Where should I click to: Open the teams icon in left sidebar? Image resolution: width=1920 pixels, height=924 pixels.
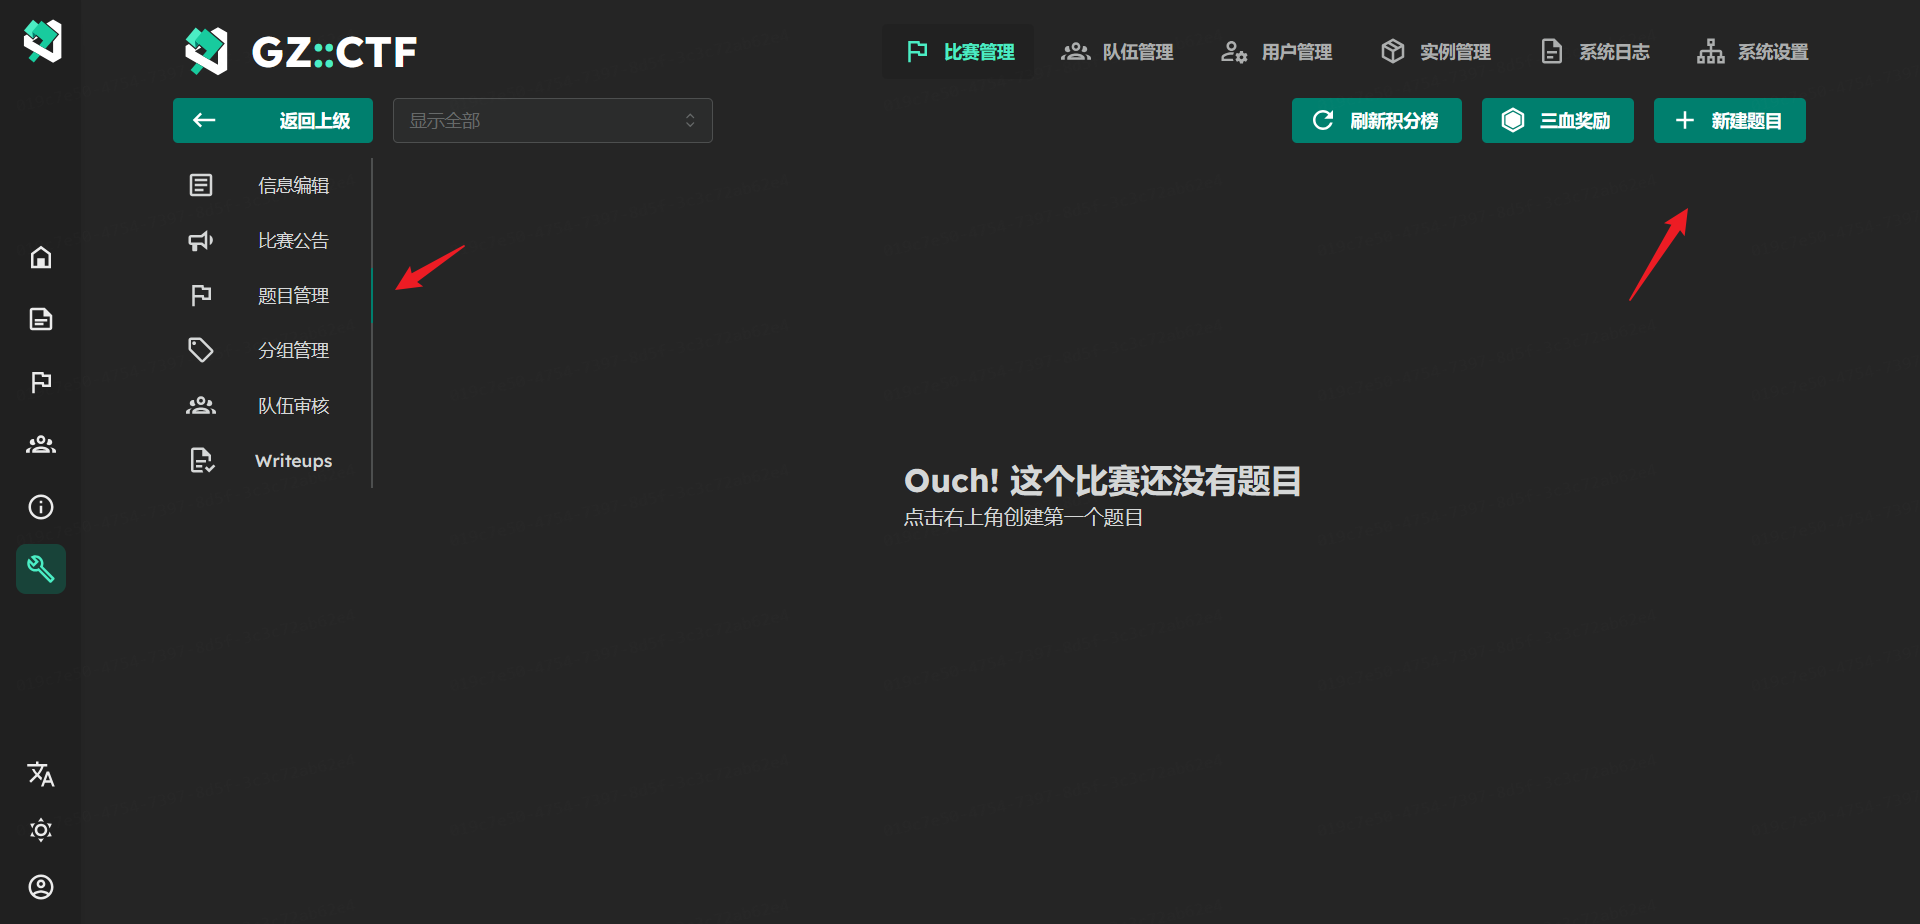pyautogui.click(x=41, y=445)
